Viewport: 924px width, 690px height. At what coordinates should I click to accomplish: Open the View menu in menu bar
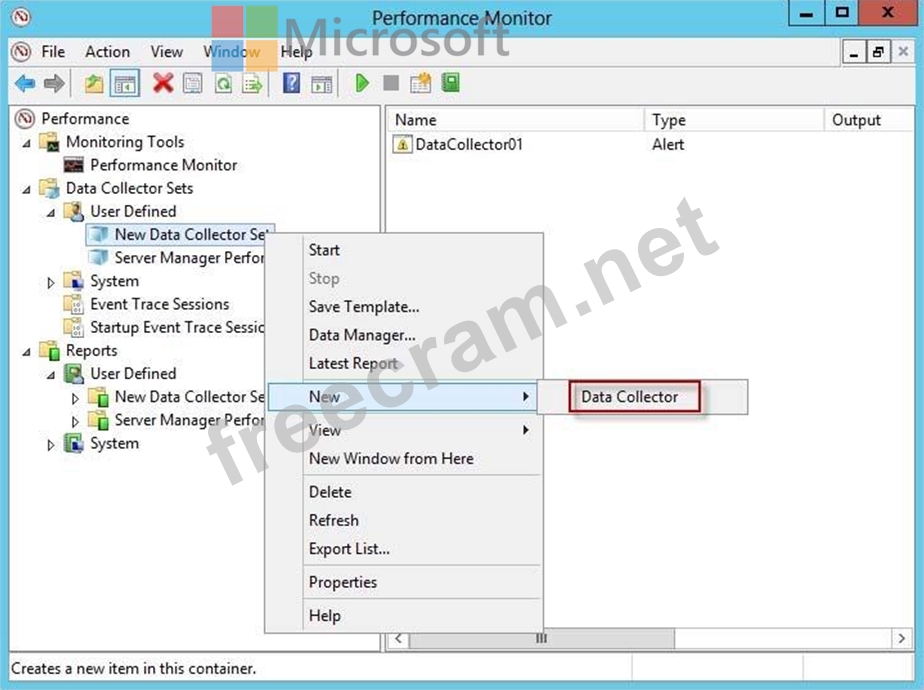tap(167, 52)
